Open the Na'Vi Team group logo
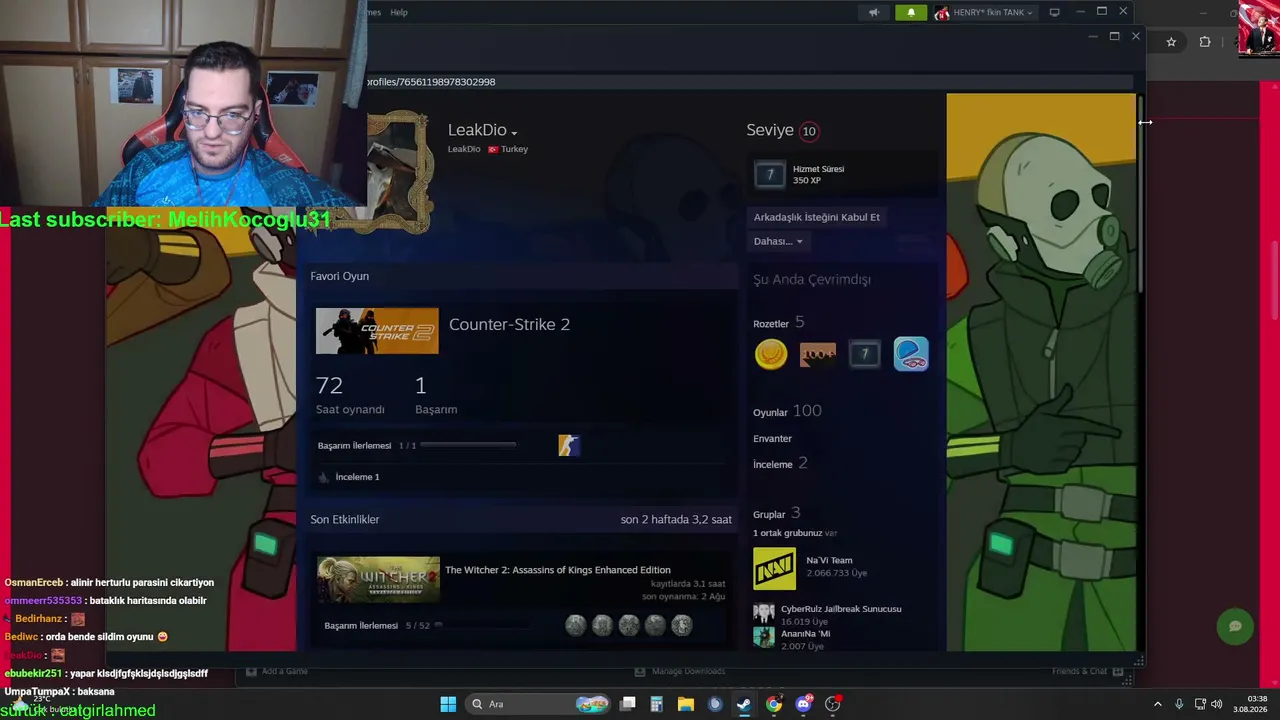The image size is (1280, 720). (775, 568)
